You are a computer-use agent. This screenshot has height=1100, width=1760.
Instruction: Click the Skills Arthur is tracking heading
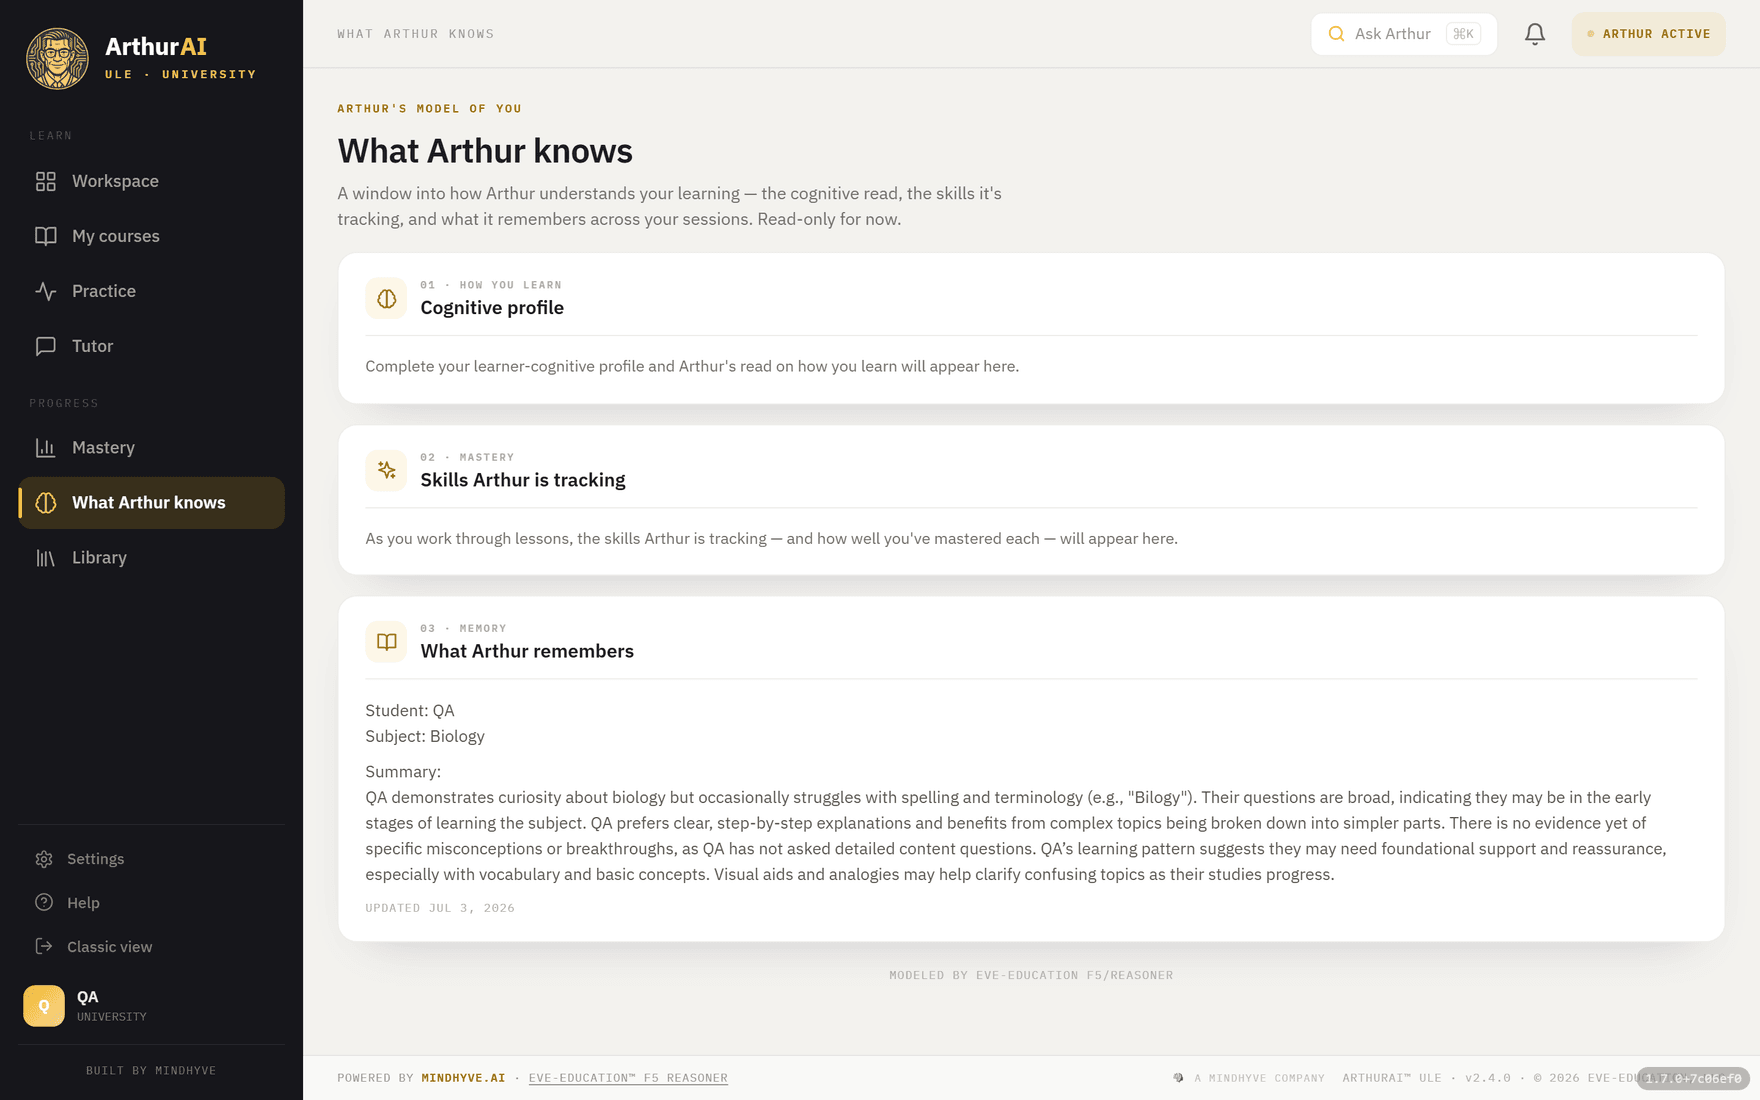tap(523, 480)
